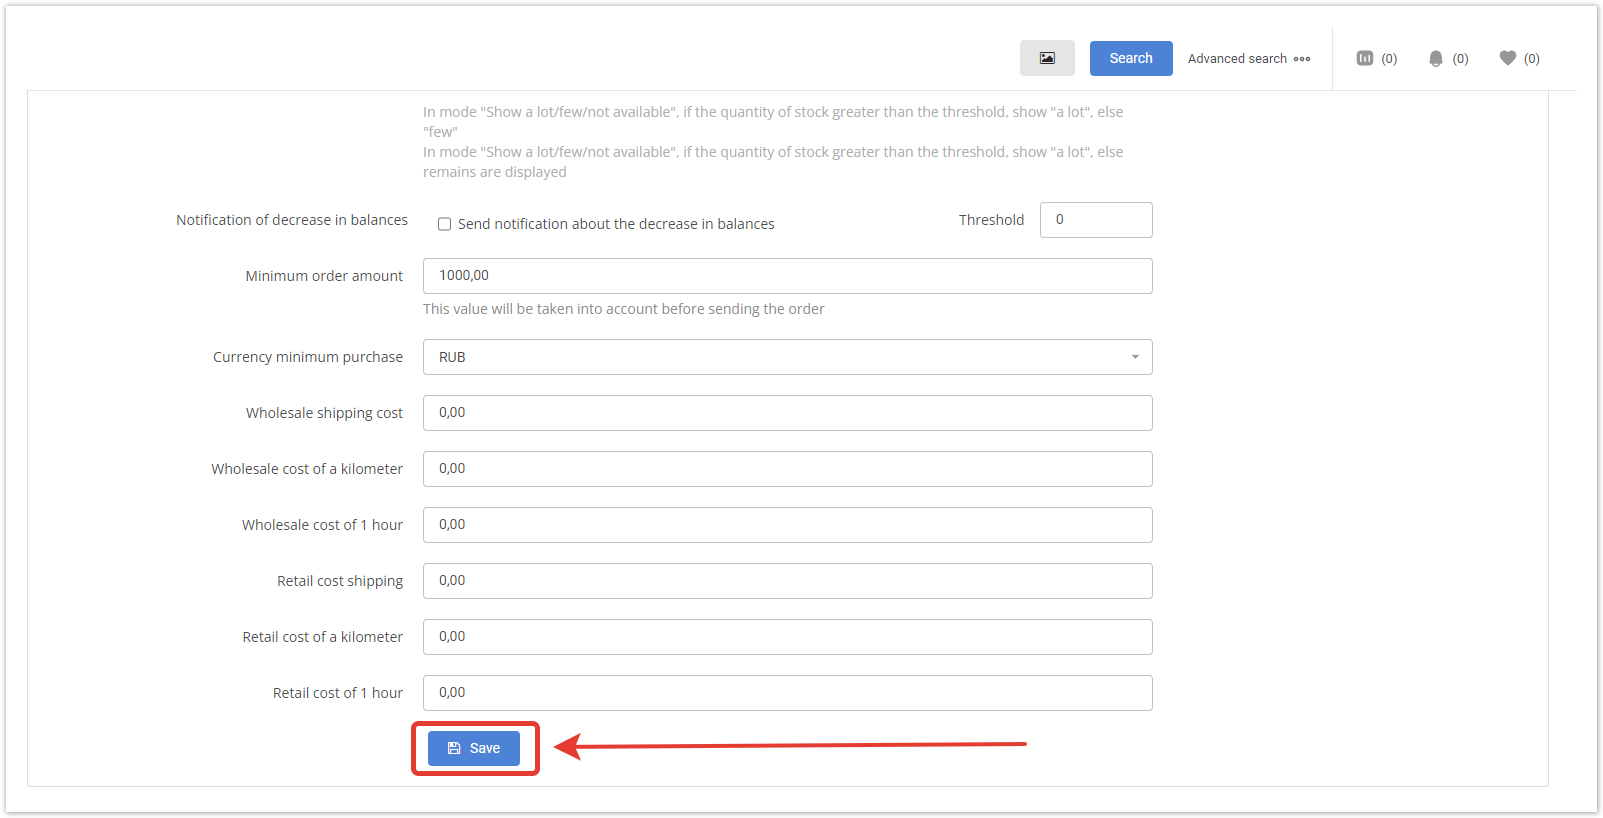Click the comparison counter (0) beside chart icon
This screenshot has height=818, width=1603.
click(x=1389, y=59)
